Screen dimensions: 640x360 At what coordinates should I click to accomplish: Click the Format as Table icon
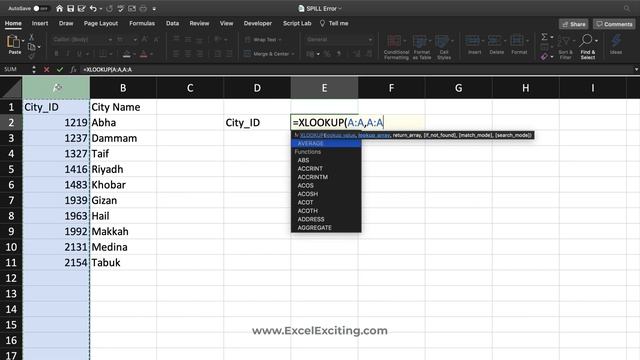(x=420, y=41)
